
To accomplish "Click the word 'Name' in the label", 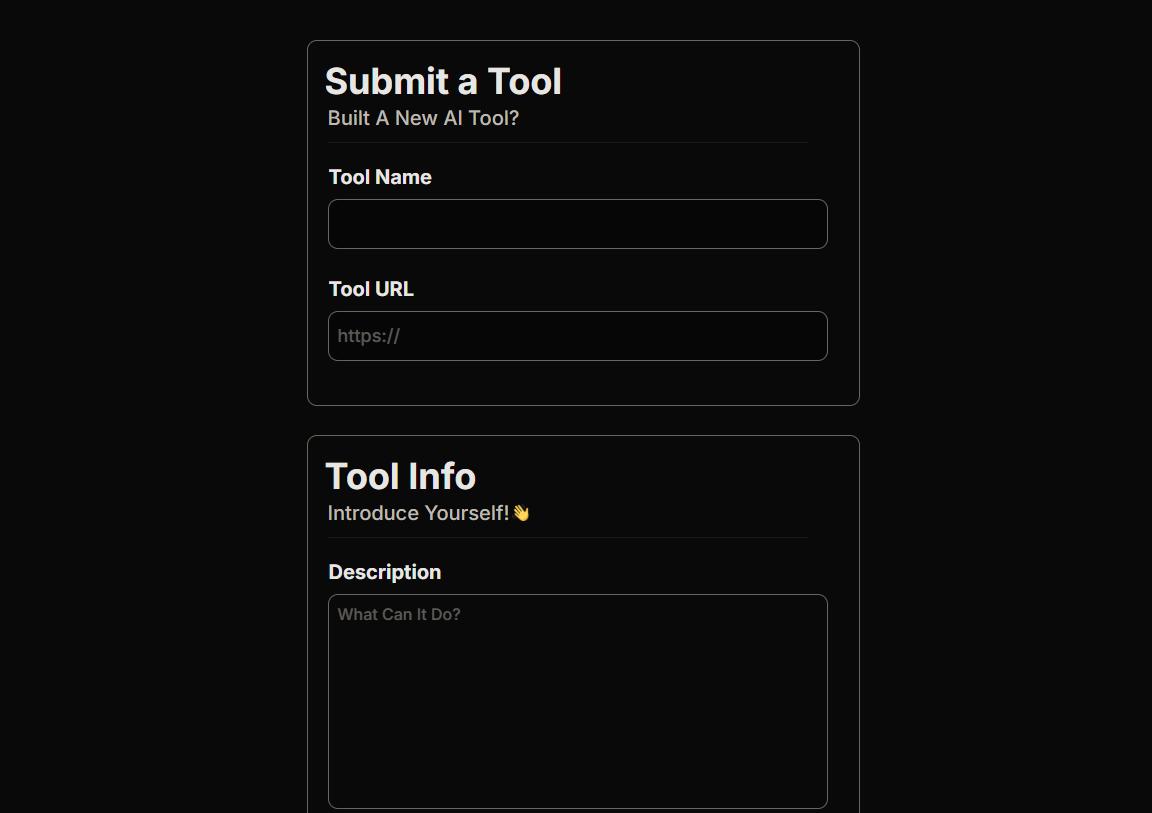I will [404, 177].
